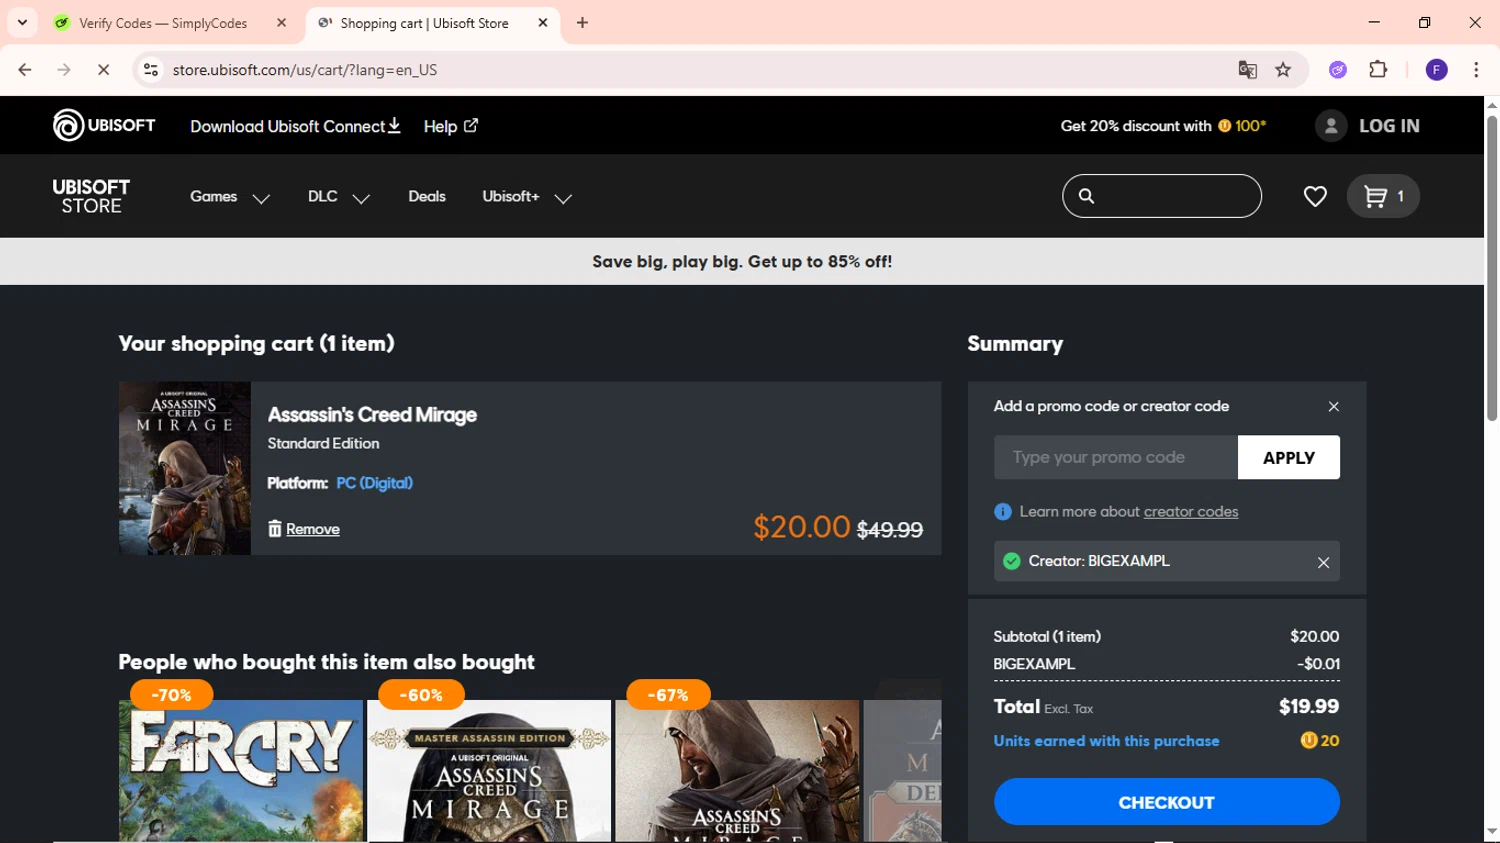This screenshot has height=843, width=1500.
Task: Open the browser extensions puzzle icon
Action: tap(1378, 69)
